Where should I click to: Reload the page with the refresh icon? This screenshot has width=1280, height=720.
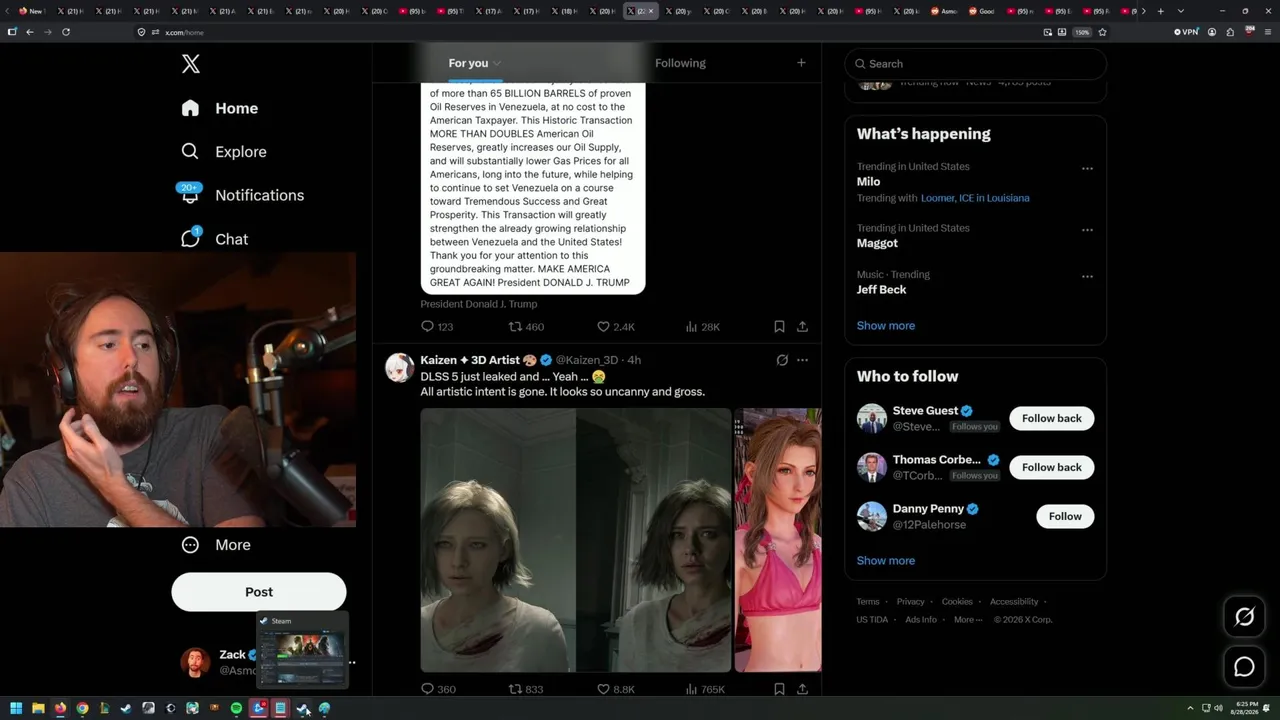click(66, 32)
